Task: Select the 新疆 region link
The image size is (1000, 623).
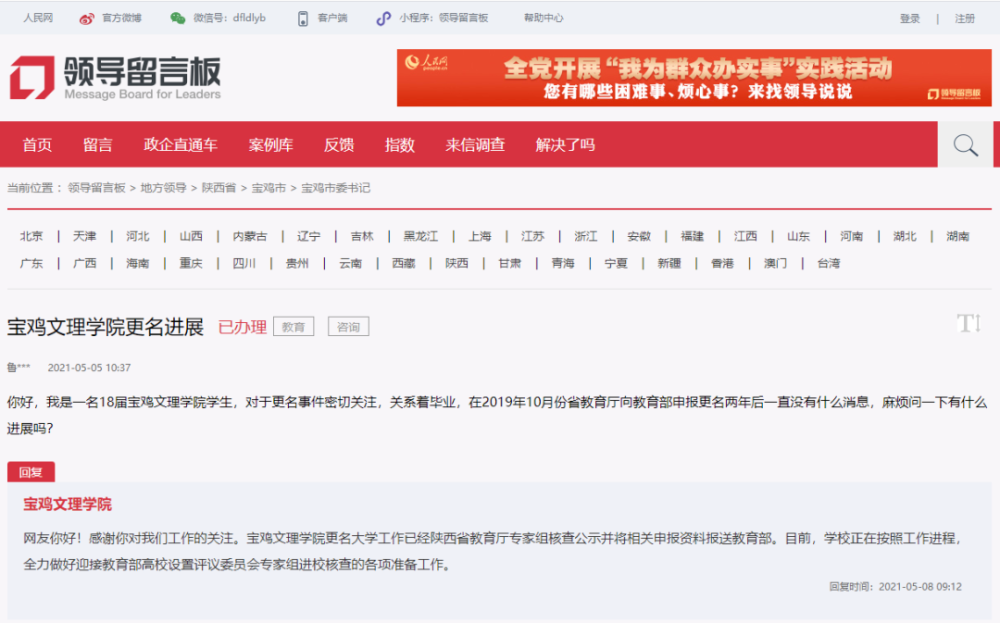Action: (x=669, y=263)
